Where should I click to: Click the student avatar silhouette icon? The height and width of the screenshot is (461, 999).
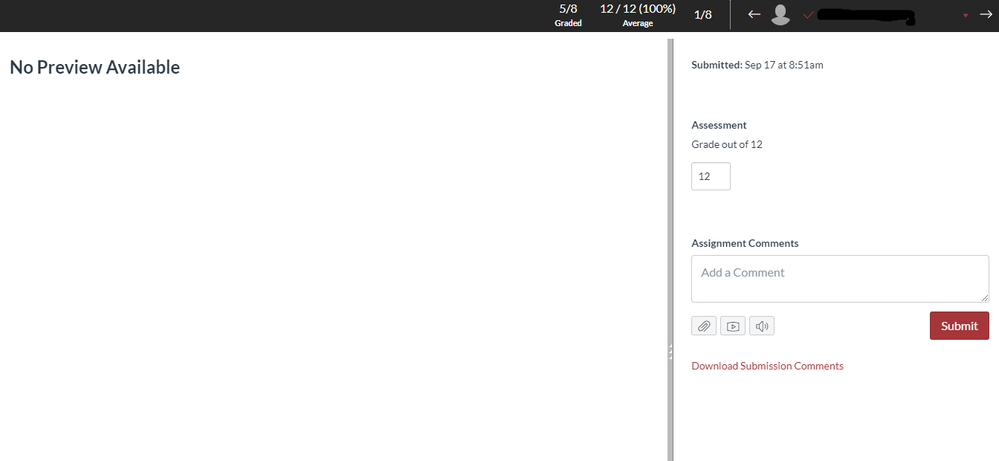tap(781, 15)
